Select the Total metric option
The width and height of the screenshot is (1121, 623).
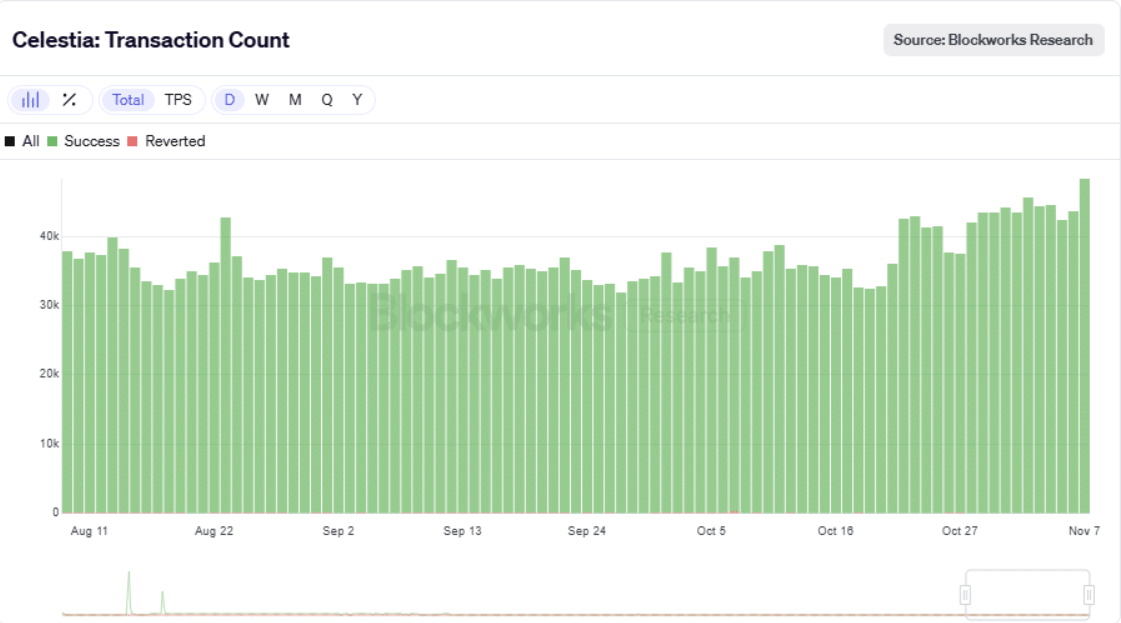pyautogui.click(x=128, y=100)
